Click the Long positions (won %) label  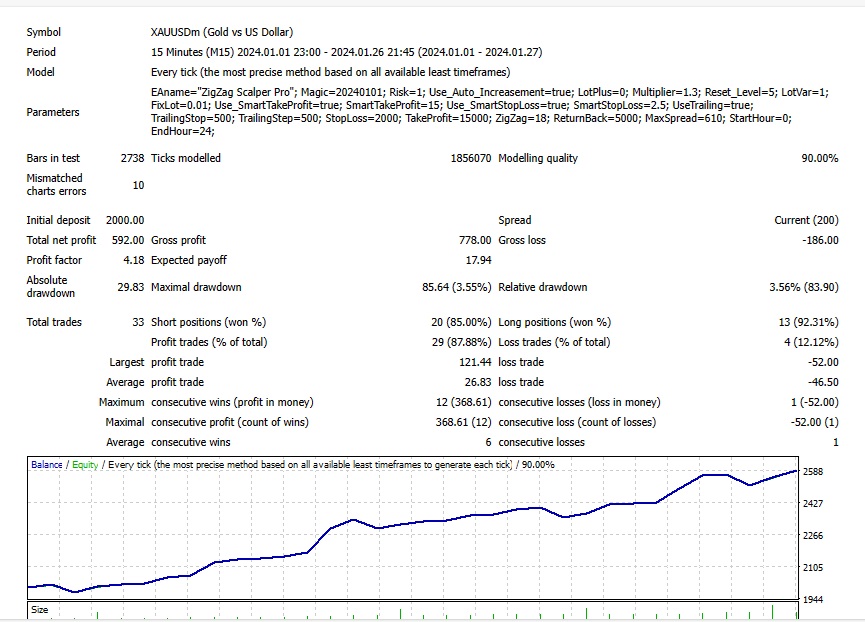tap(554, 323)
